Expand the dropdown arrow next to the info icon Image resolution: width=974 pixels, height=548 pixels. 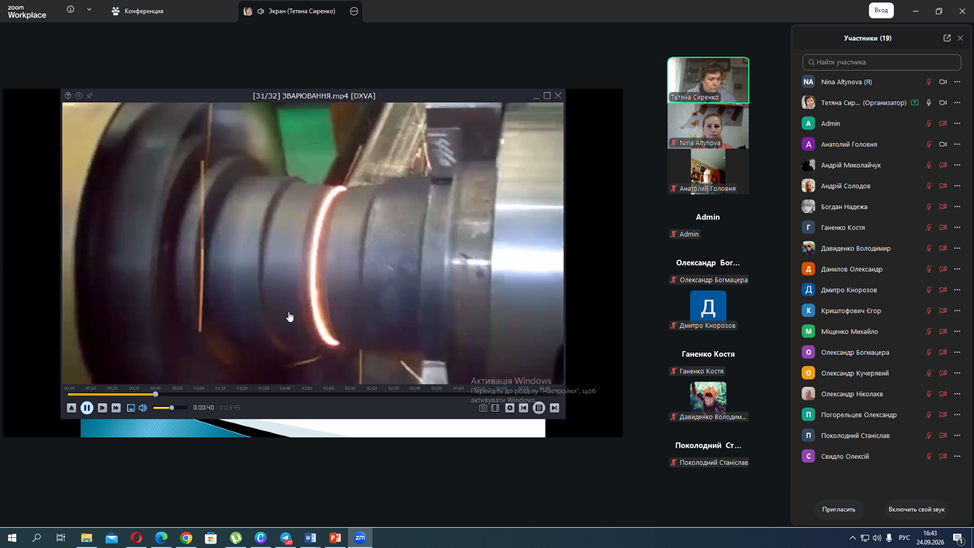[89, 9]
